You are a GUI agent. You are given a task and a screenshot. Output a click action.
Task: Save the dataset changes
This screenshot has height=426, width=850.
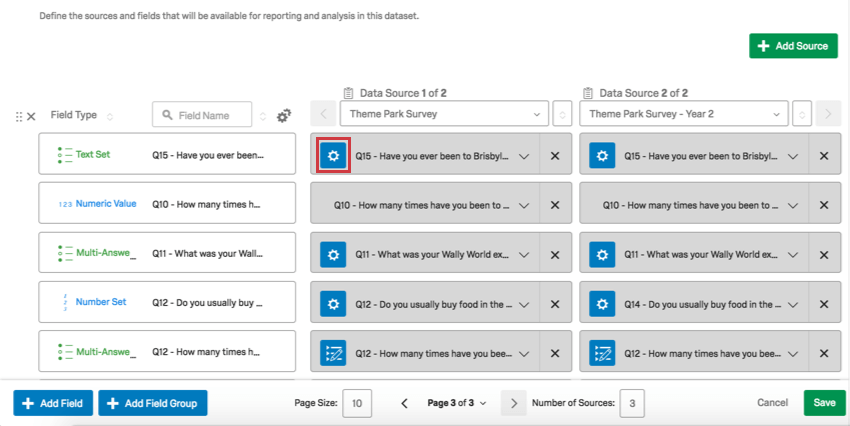pyautogui.click(x=824, y=403)
